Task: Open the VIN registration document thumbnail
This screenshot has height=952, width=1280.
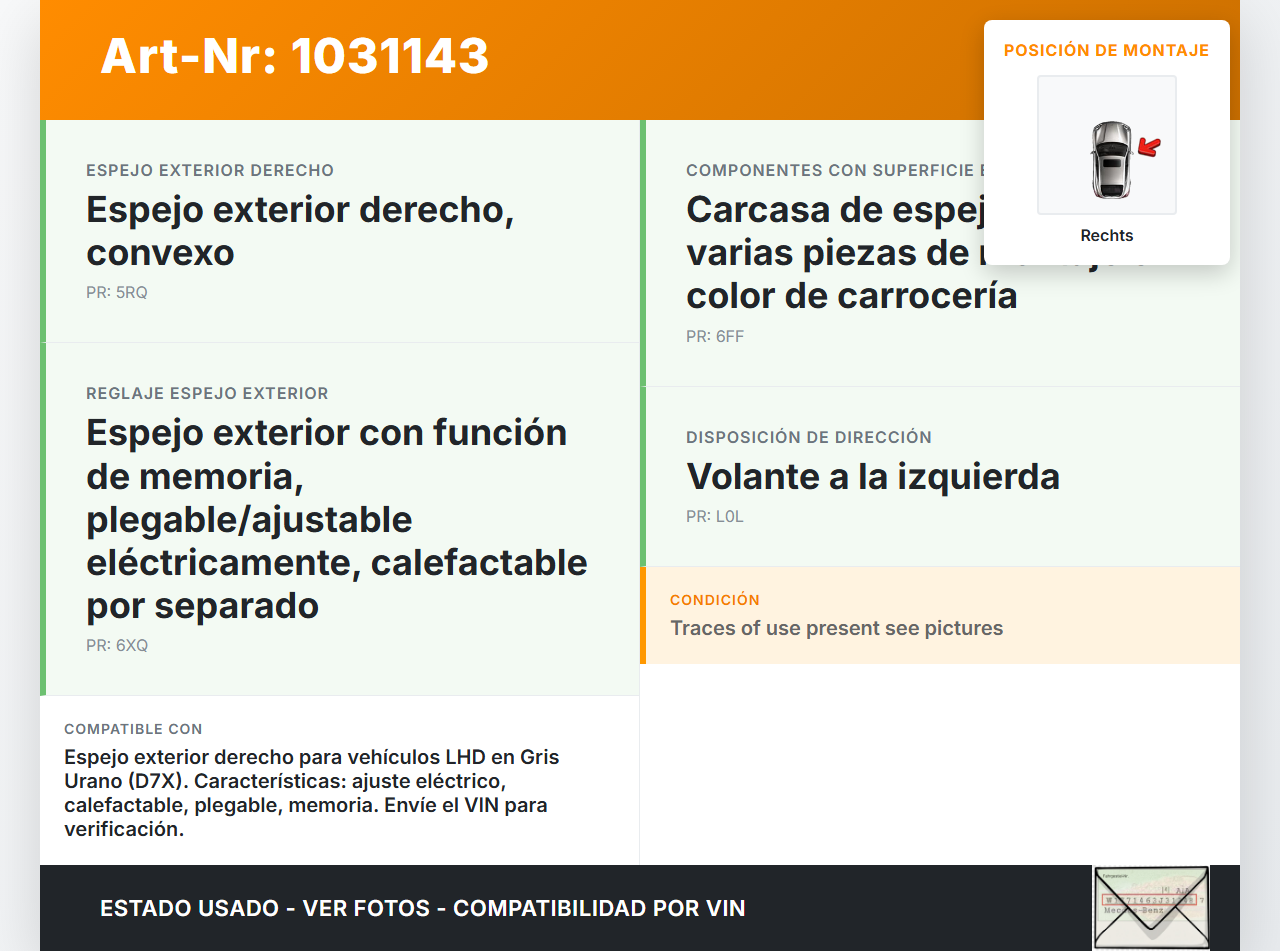Action: [x=1151, y=908]
